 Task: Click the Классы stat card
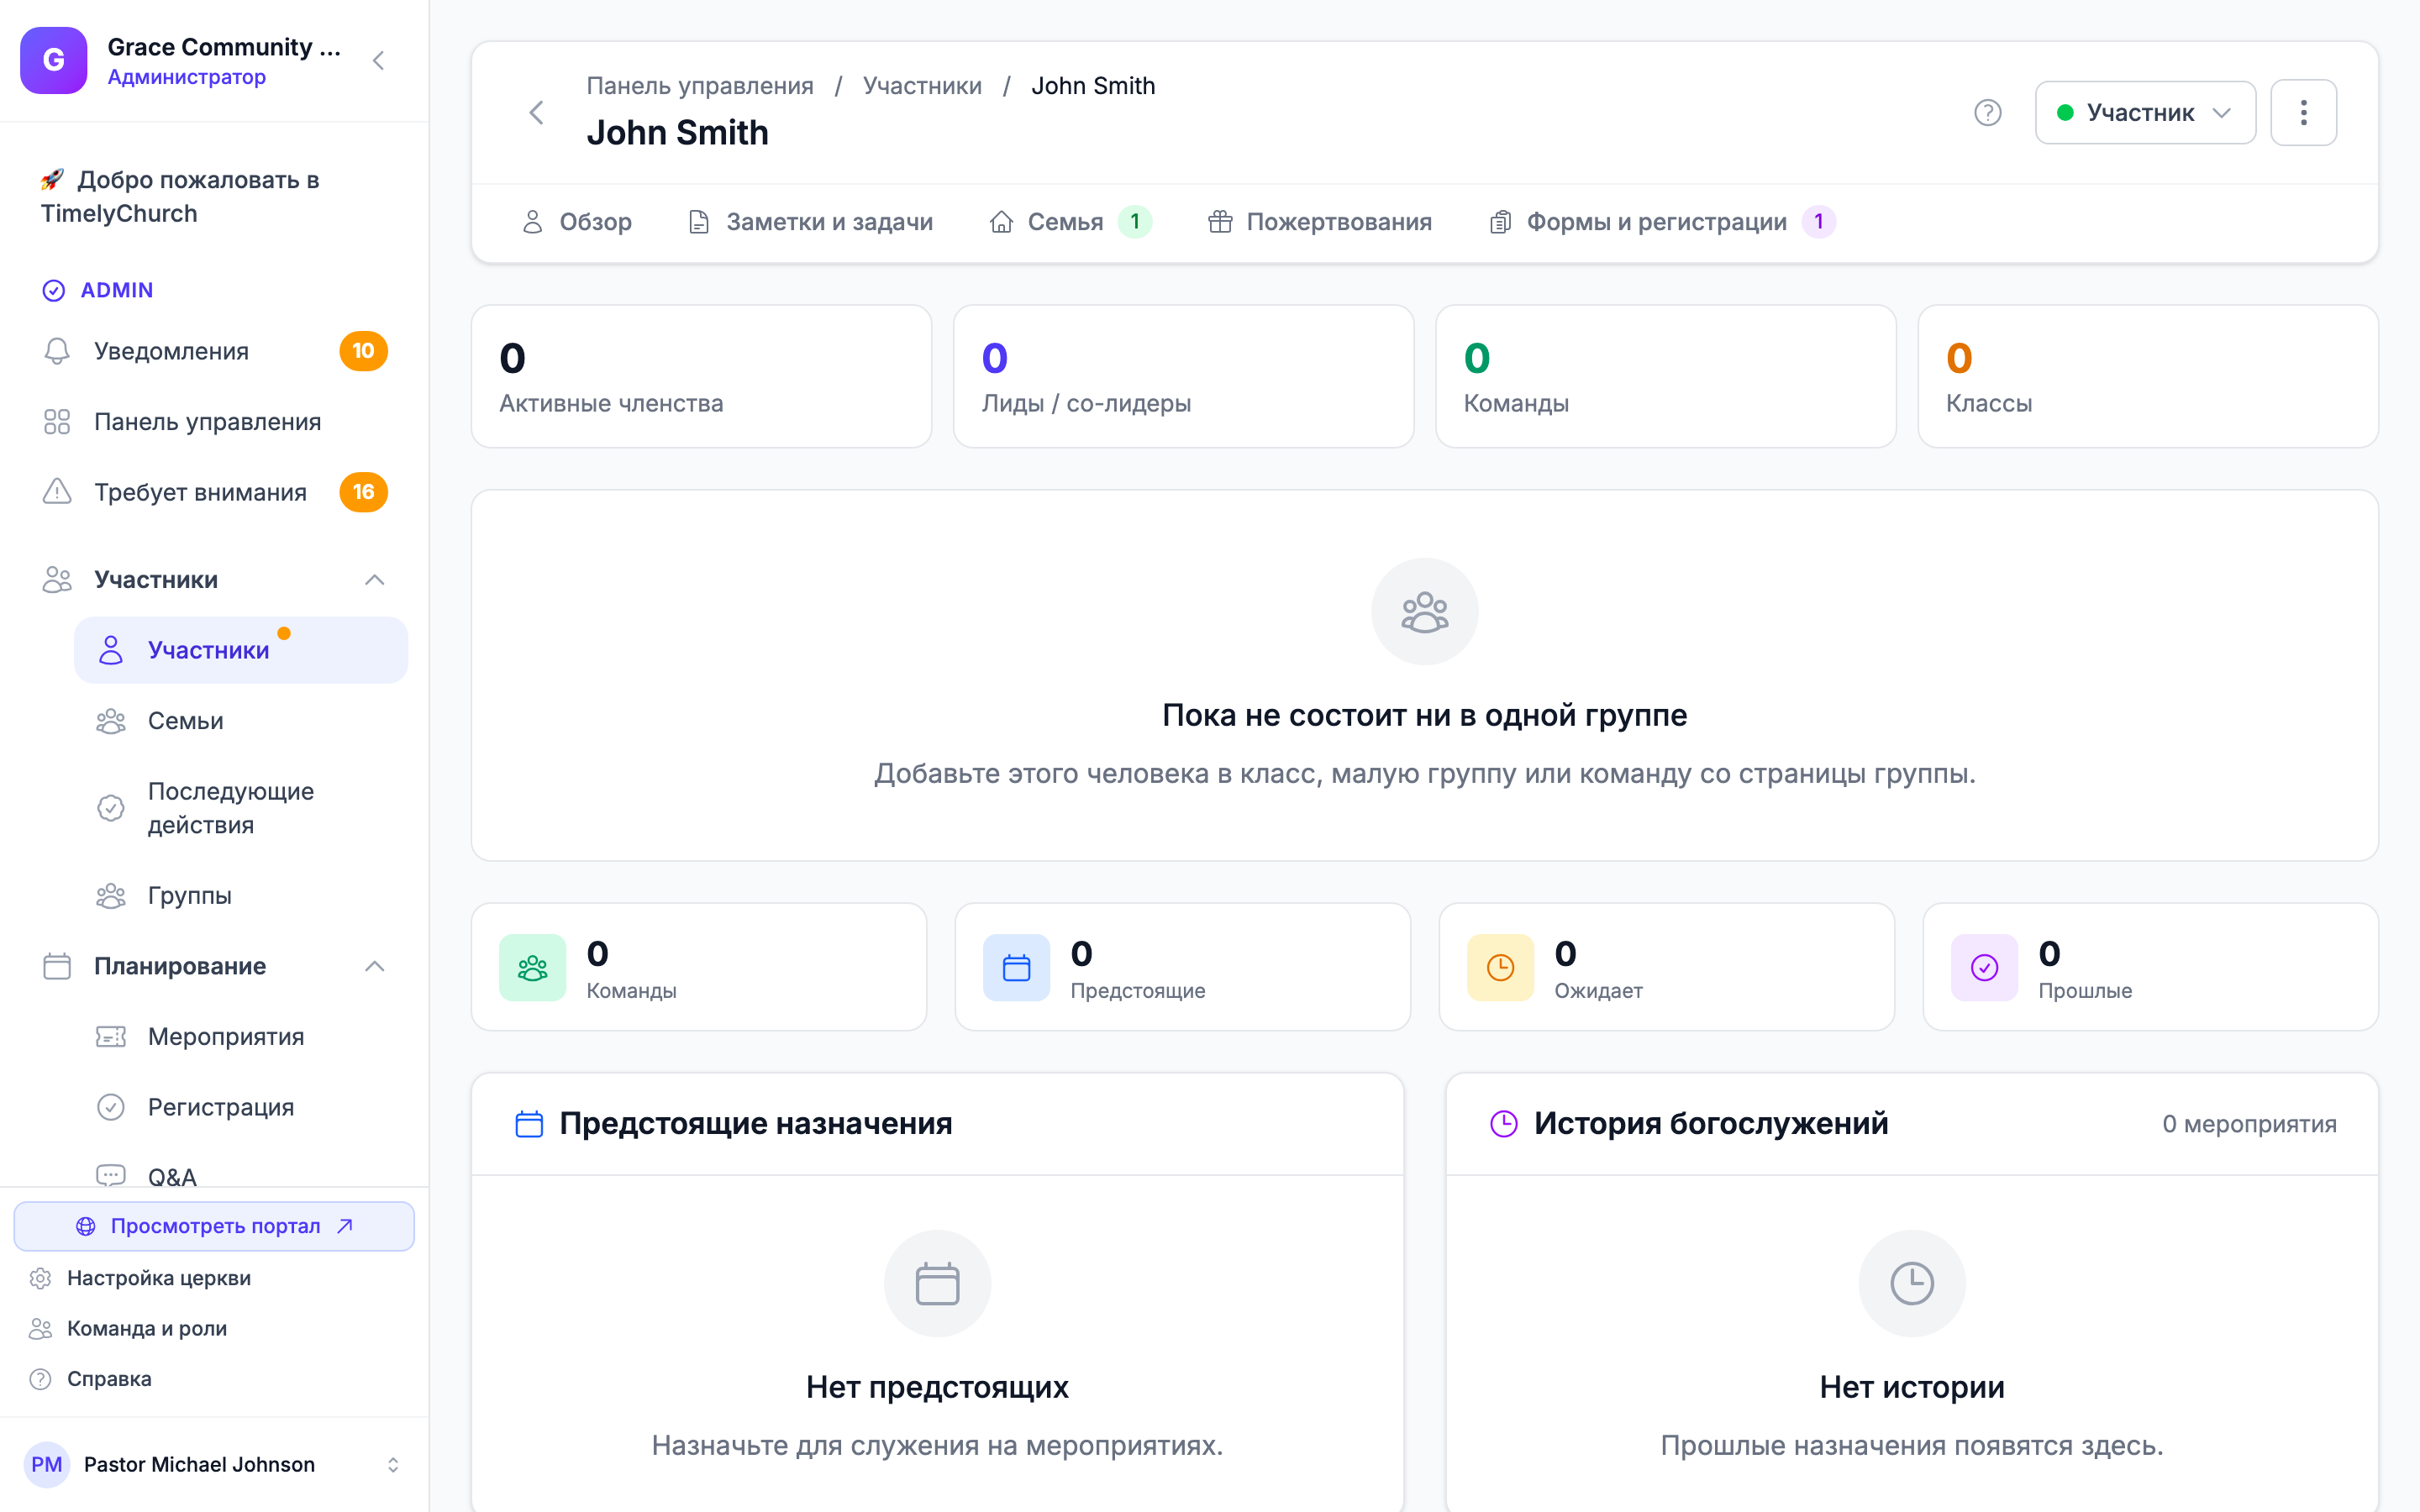pos(2148,376)
